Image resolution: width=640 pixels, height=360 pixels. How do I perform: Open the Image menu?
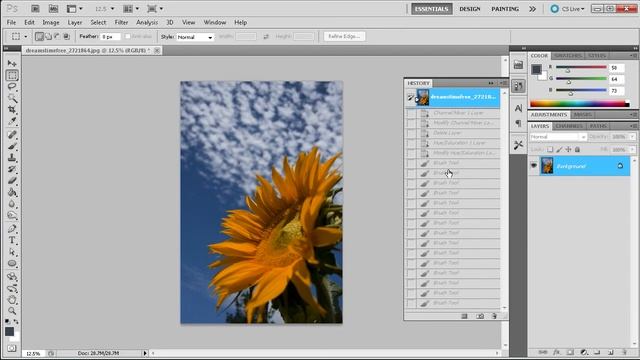(51, 22)
